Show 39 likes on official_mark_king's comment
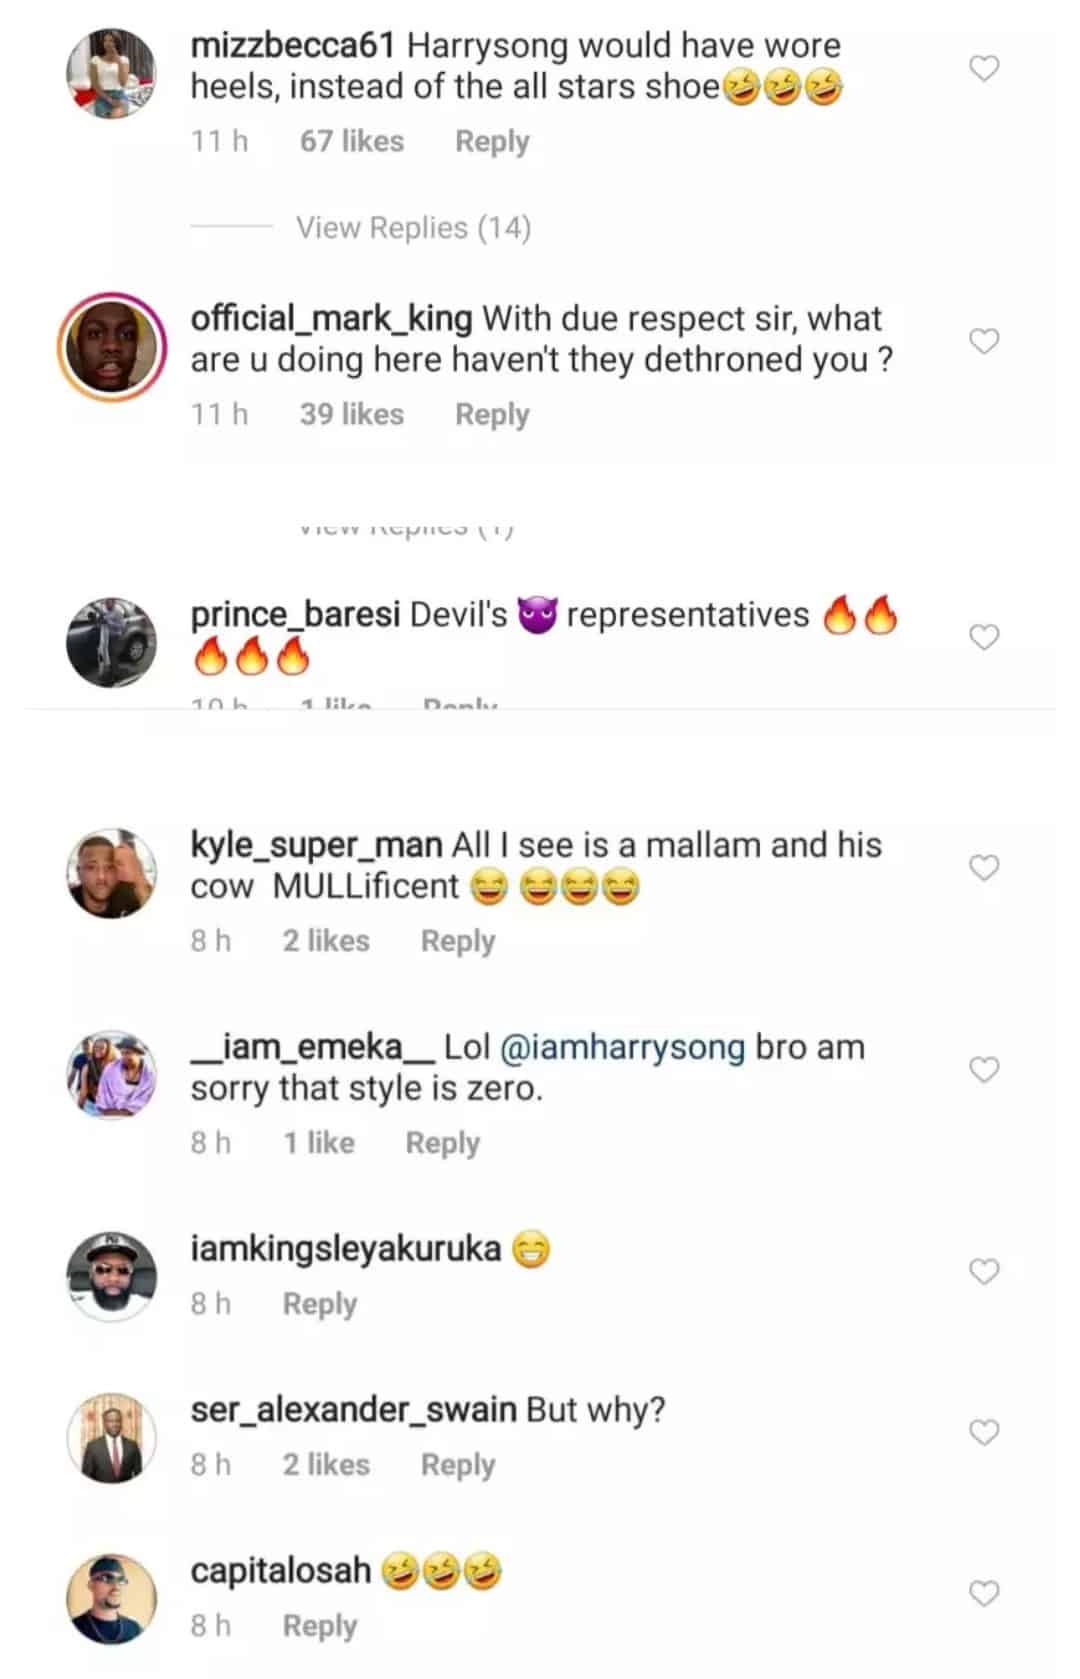 coord(352,414)
